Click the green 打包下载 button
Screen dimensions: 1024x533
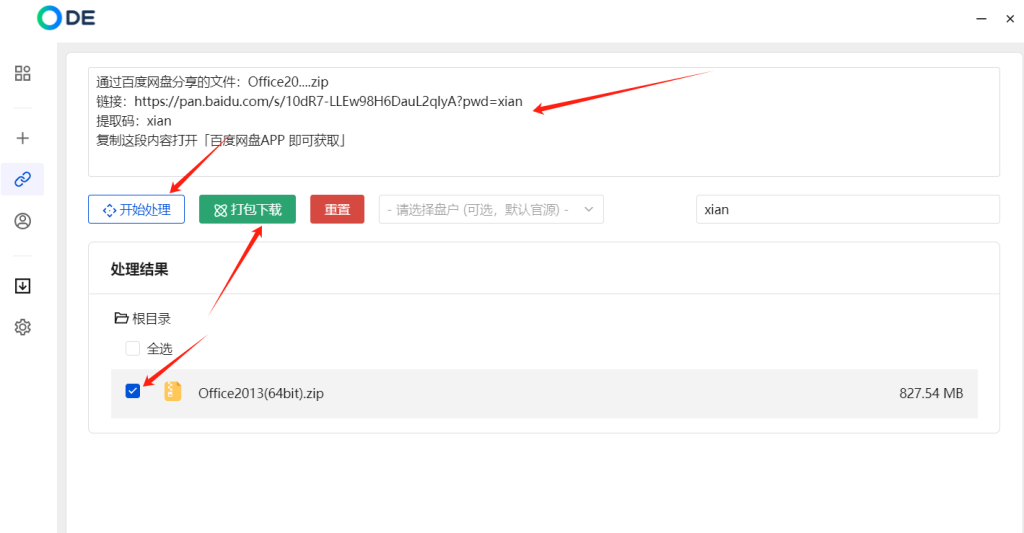248,209
